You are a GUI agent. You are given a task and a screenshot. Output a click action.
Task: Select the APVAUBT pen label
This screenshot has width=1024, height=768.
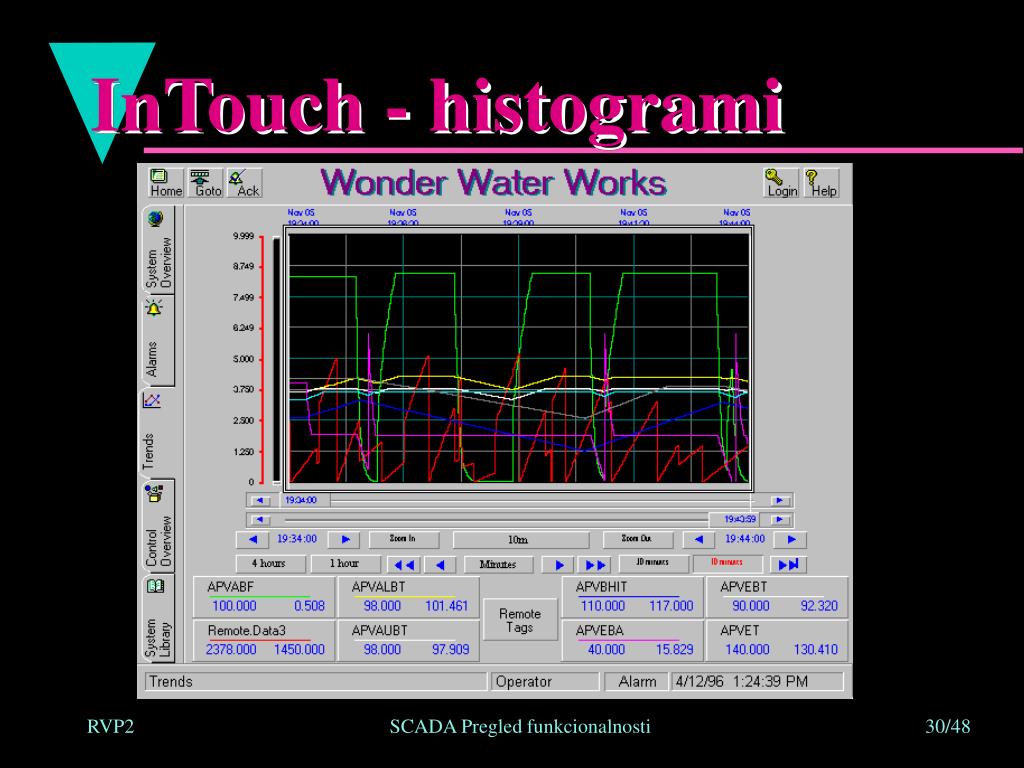click(x=379, y=631)
